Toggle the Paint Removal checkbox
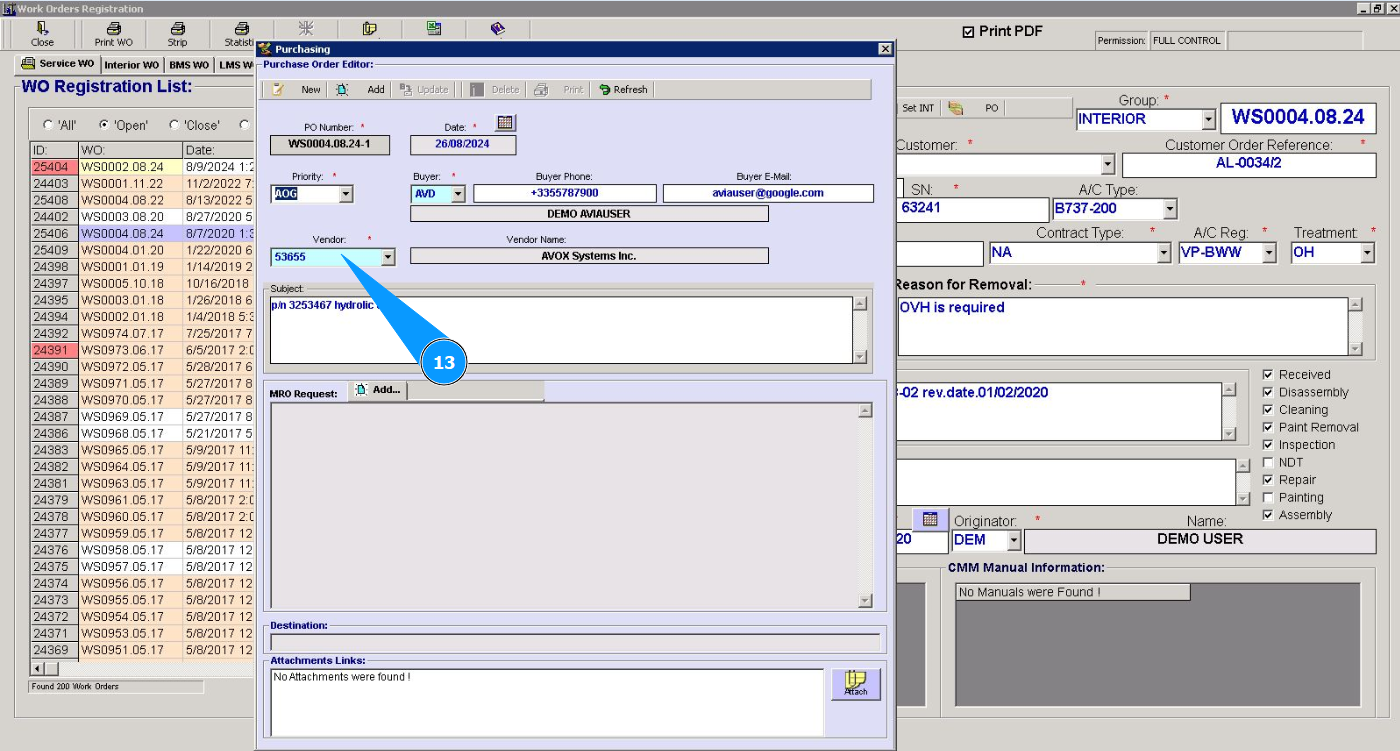1400x751 pixels. point(1268,427)
